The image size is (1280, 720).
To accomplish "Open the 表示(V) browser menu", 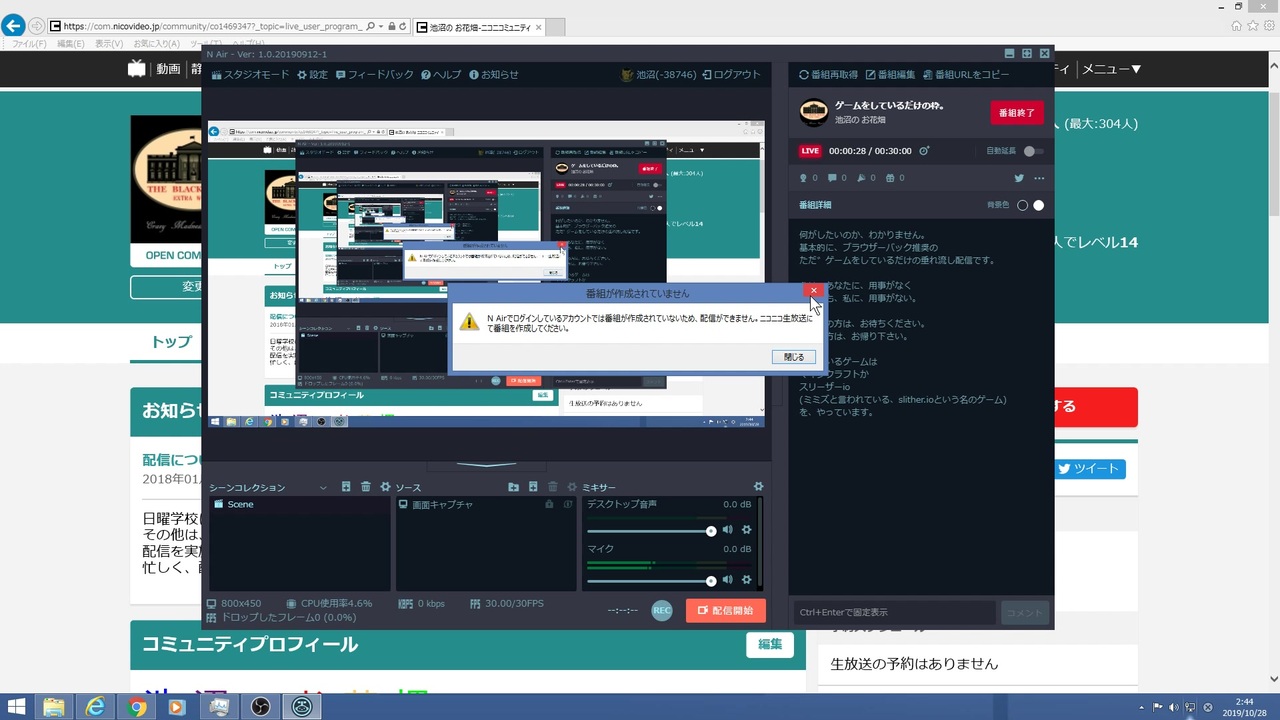I will tap(109, 44).
